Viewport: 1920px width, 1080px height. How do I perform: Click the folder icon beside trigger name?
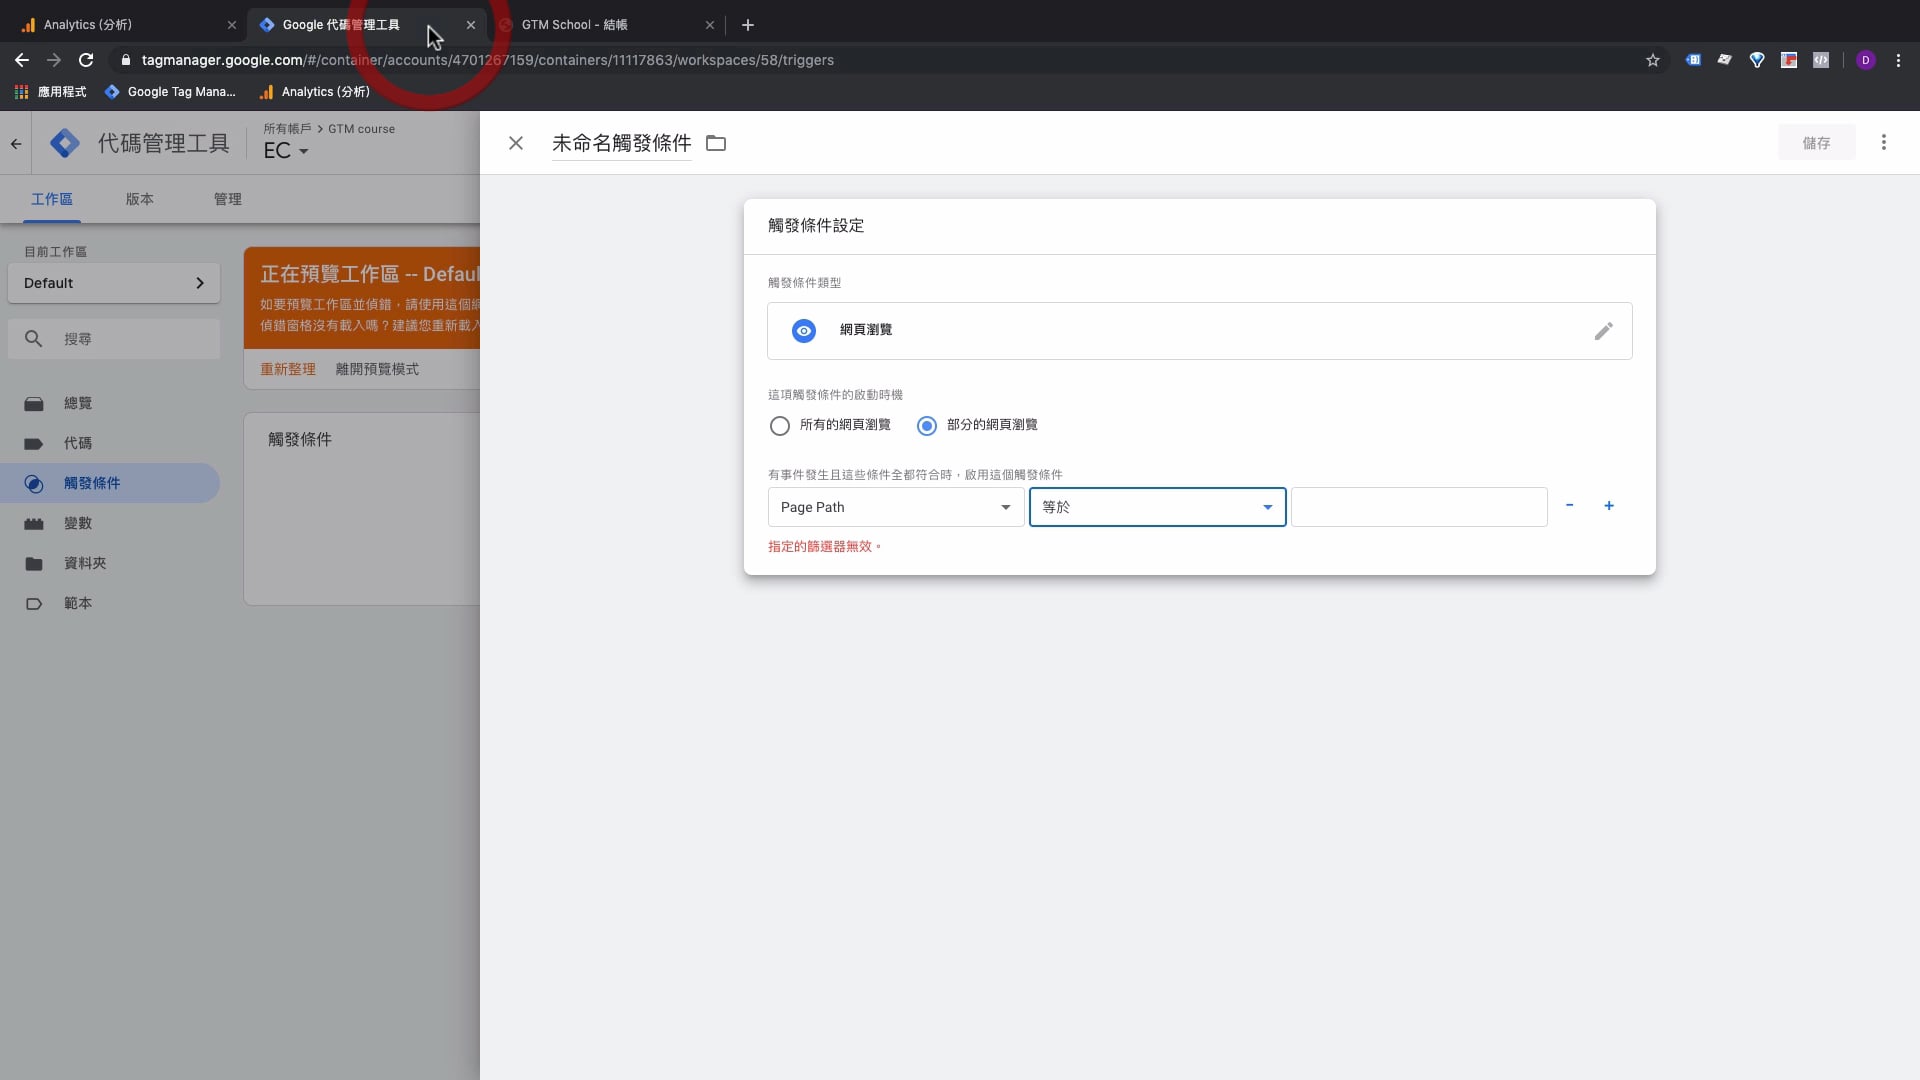716,143
